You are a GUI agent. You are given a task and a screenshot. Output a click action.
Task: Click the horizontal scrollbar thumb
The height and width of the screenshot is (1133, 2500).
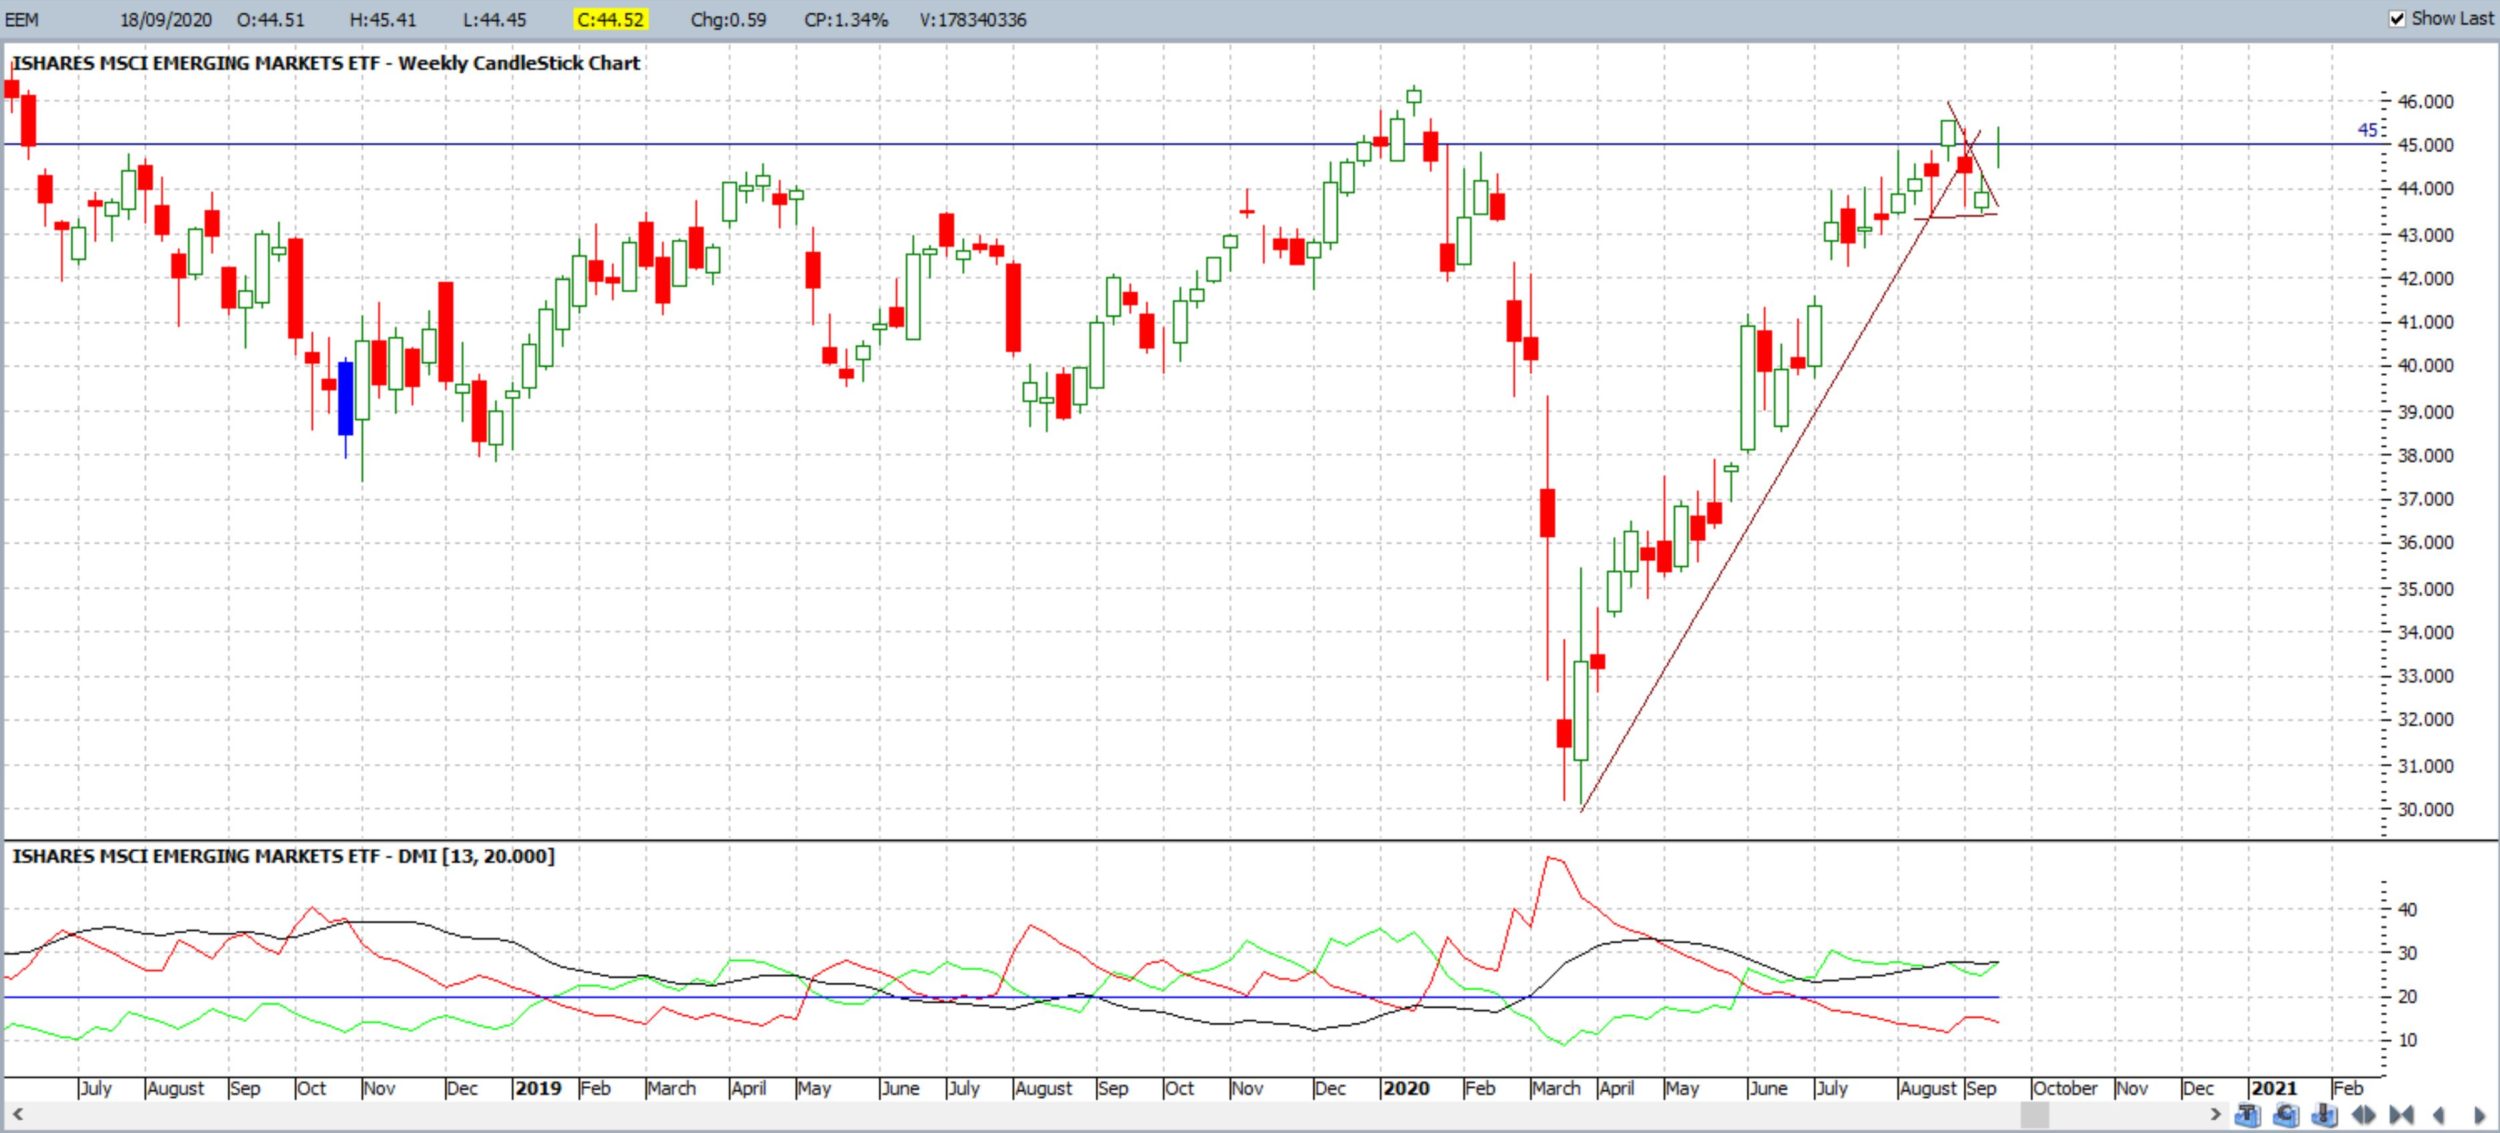[x=2034, y=1113]
